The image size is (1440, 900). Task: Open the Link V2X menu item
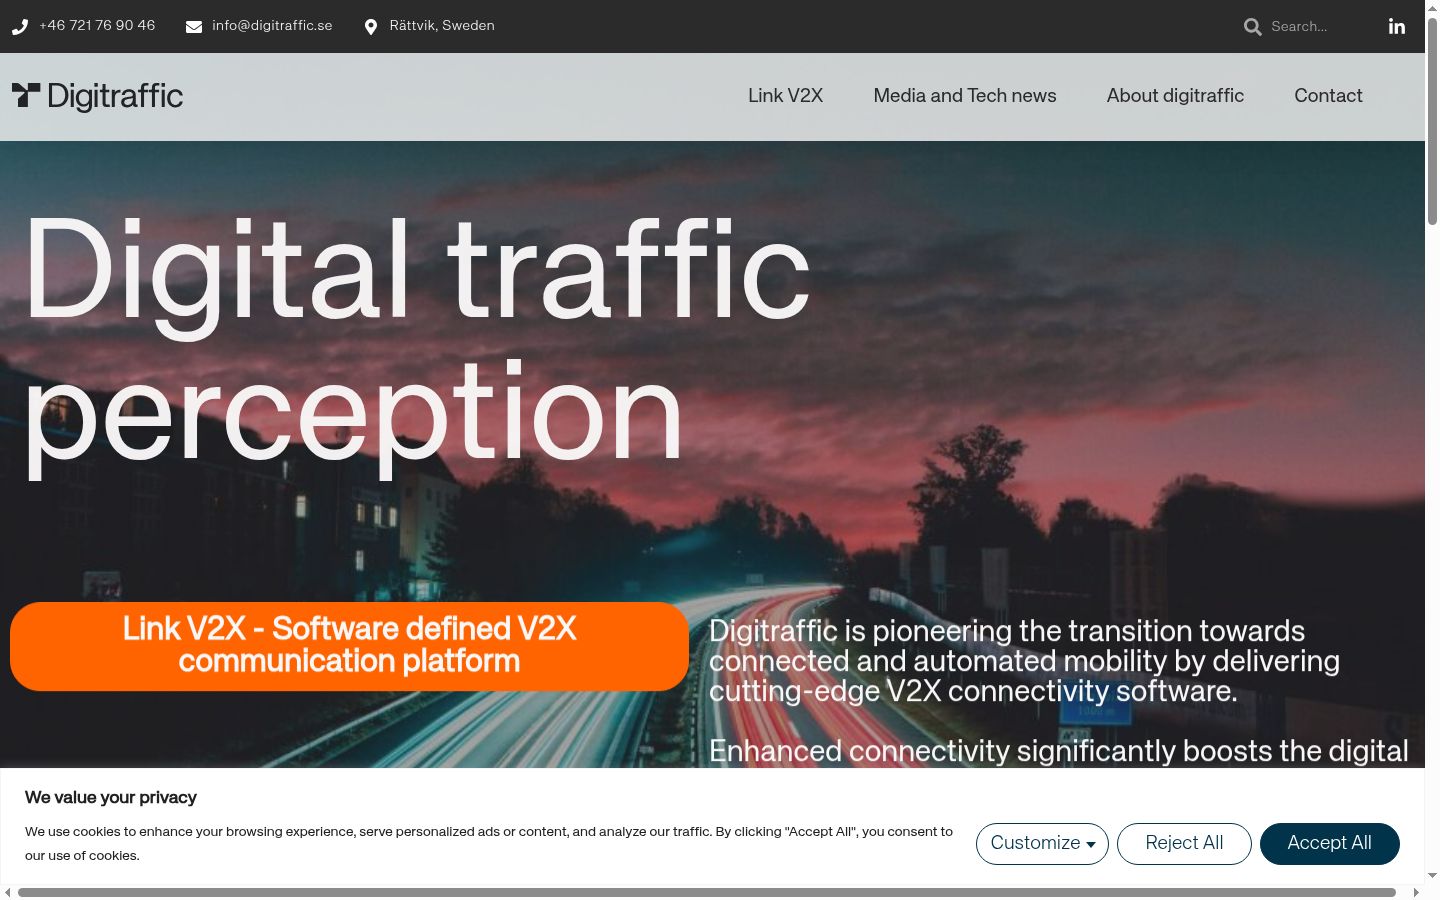(x=786, y=96)
